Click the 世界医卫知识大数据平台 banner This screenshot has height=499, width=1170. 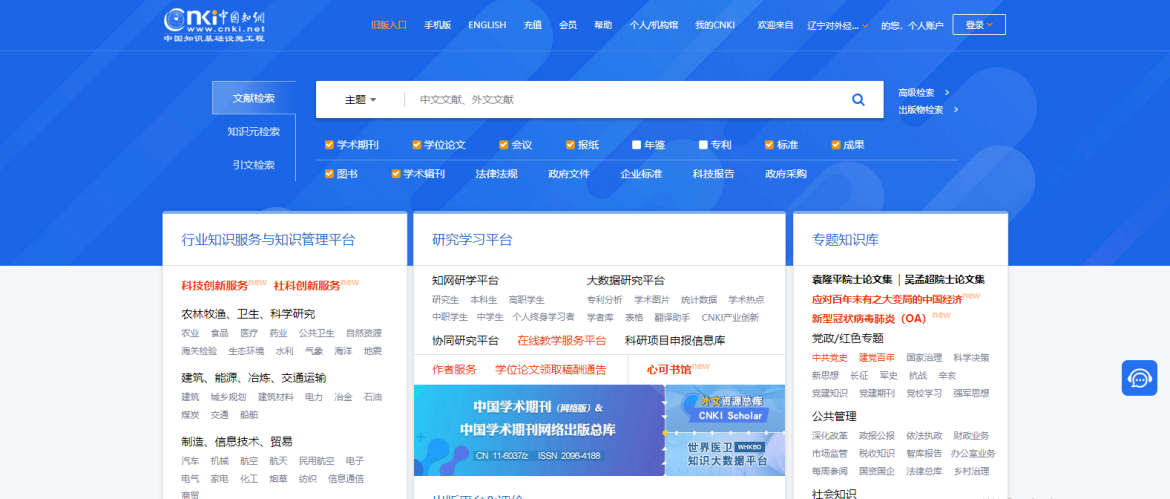[725, 454]
